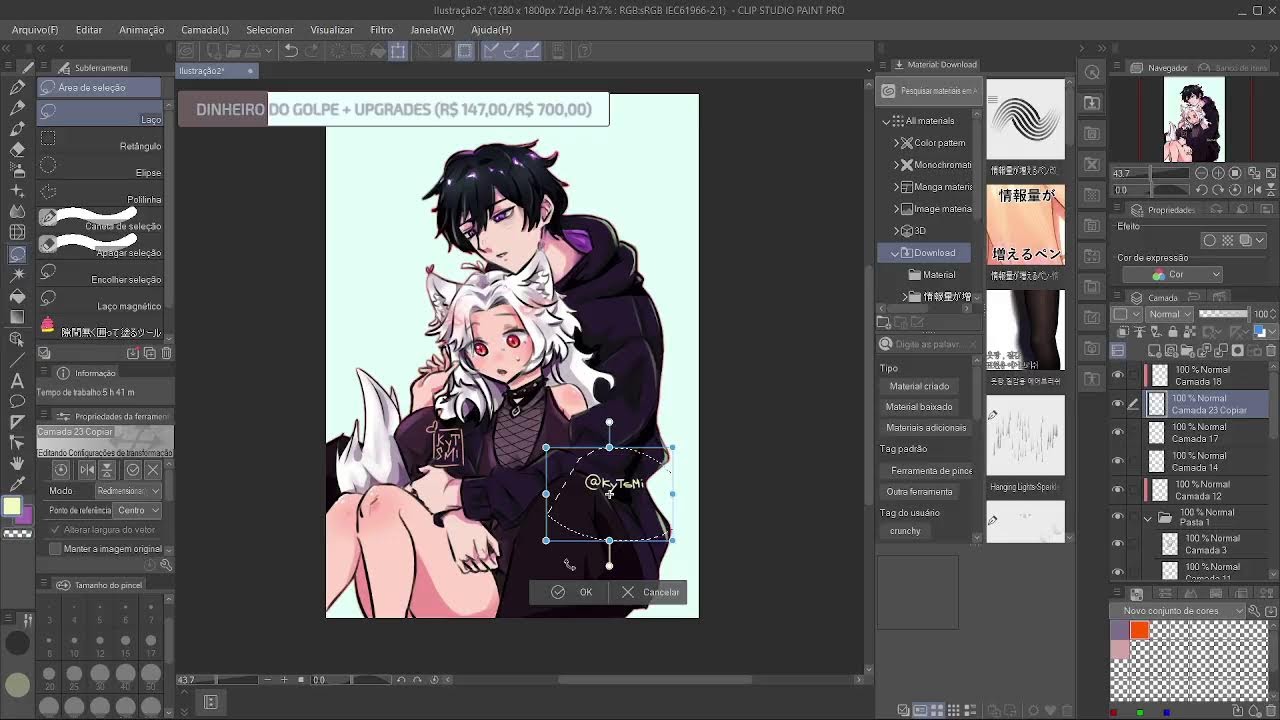Open the Ponto de referência dropdown

[x=137, y=510]
